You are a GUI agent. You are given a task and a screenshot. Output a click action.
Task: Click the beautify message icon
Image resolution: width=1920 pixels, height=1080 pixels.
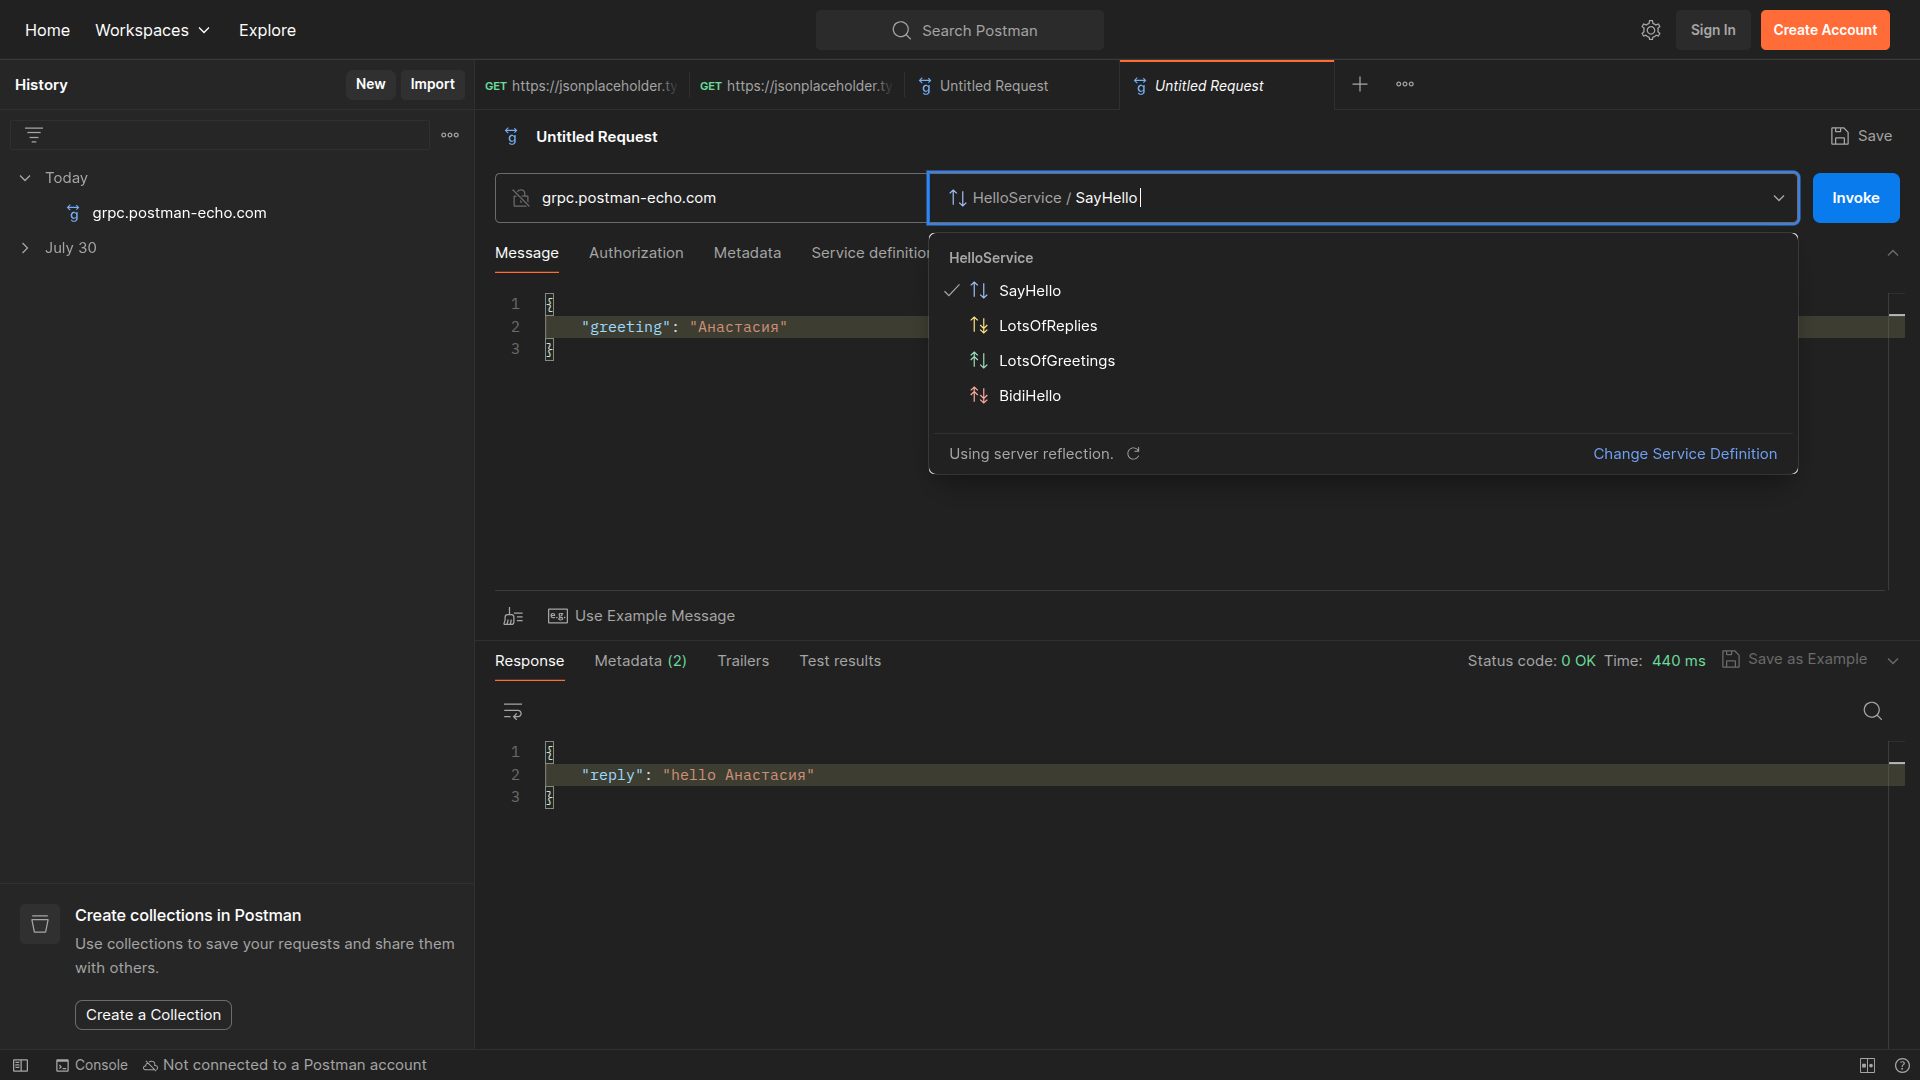(x=513, y=616)
